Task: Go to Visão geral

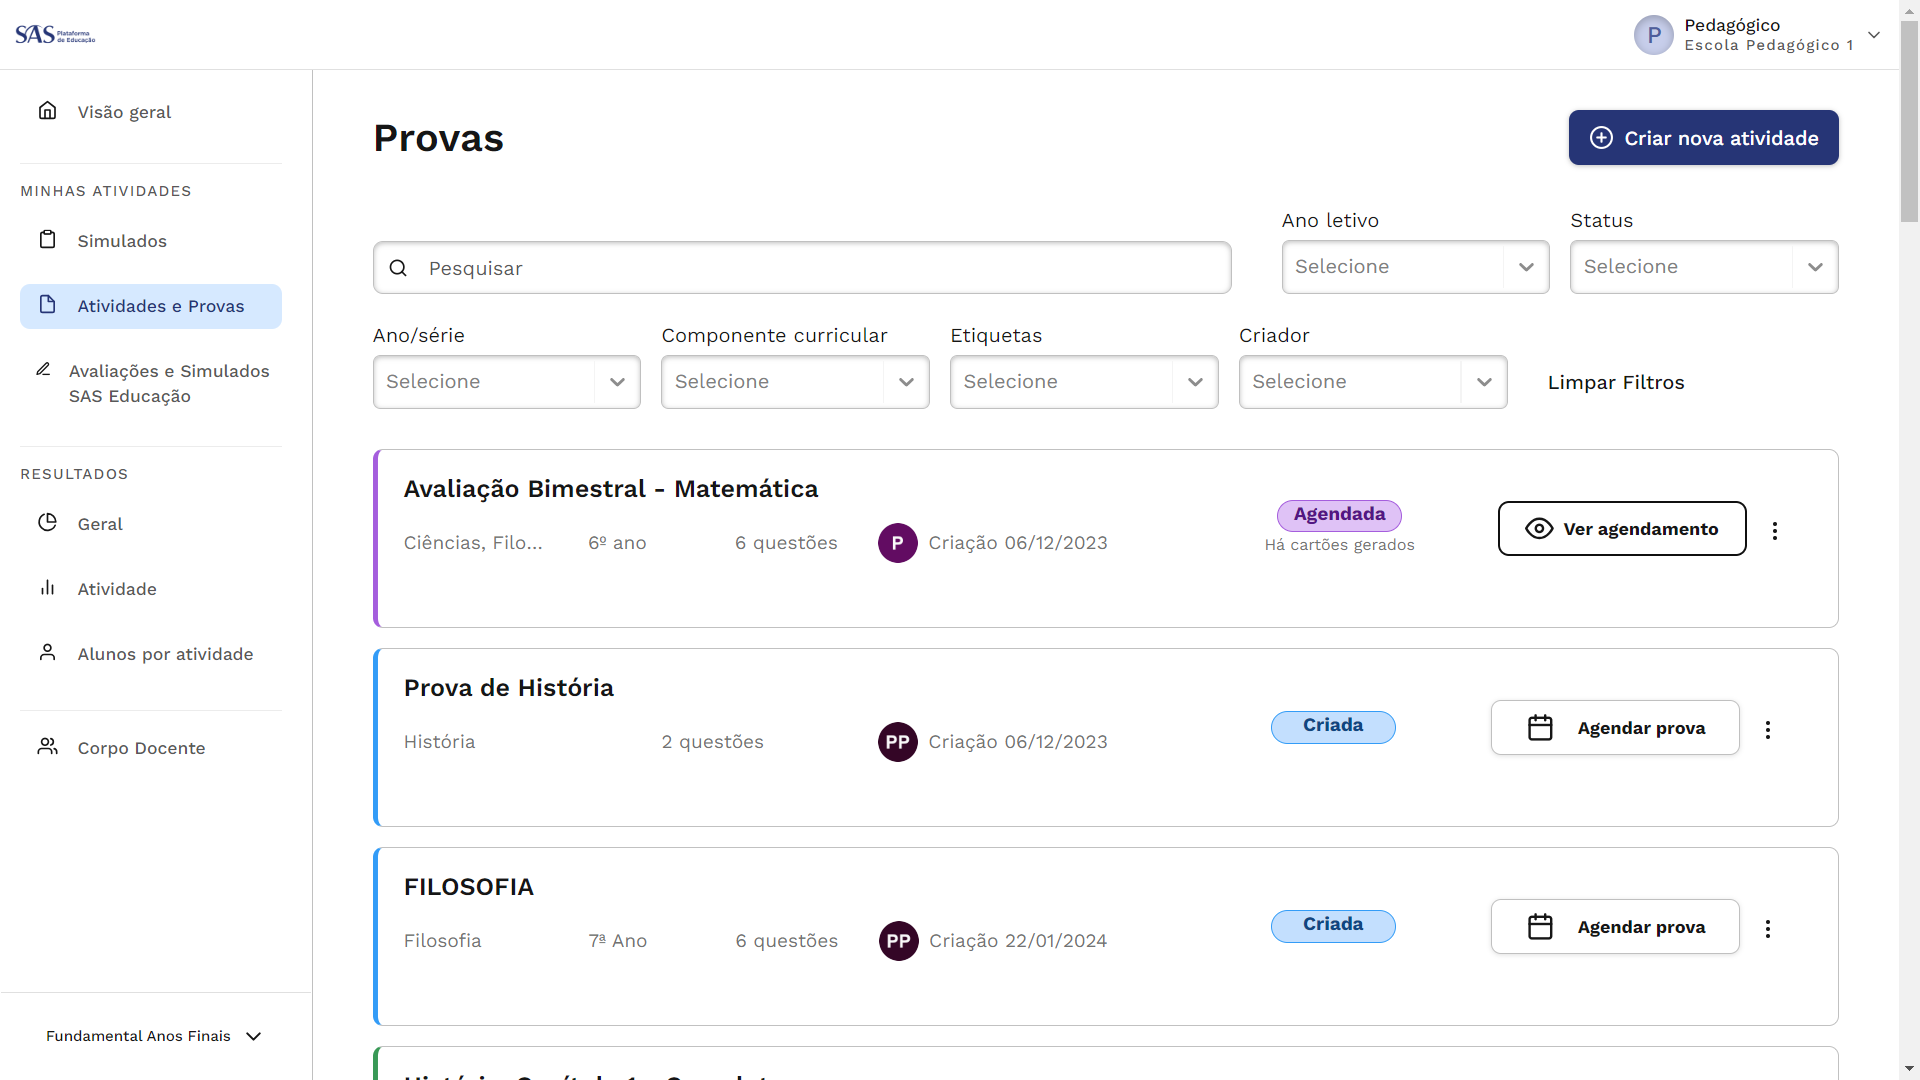Action: [151, 111]
